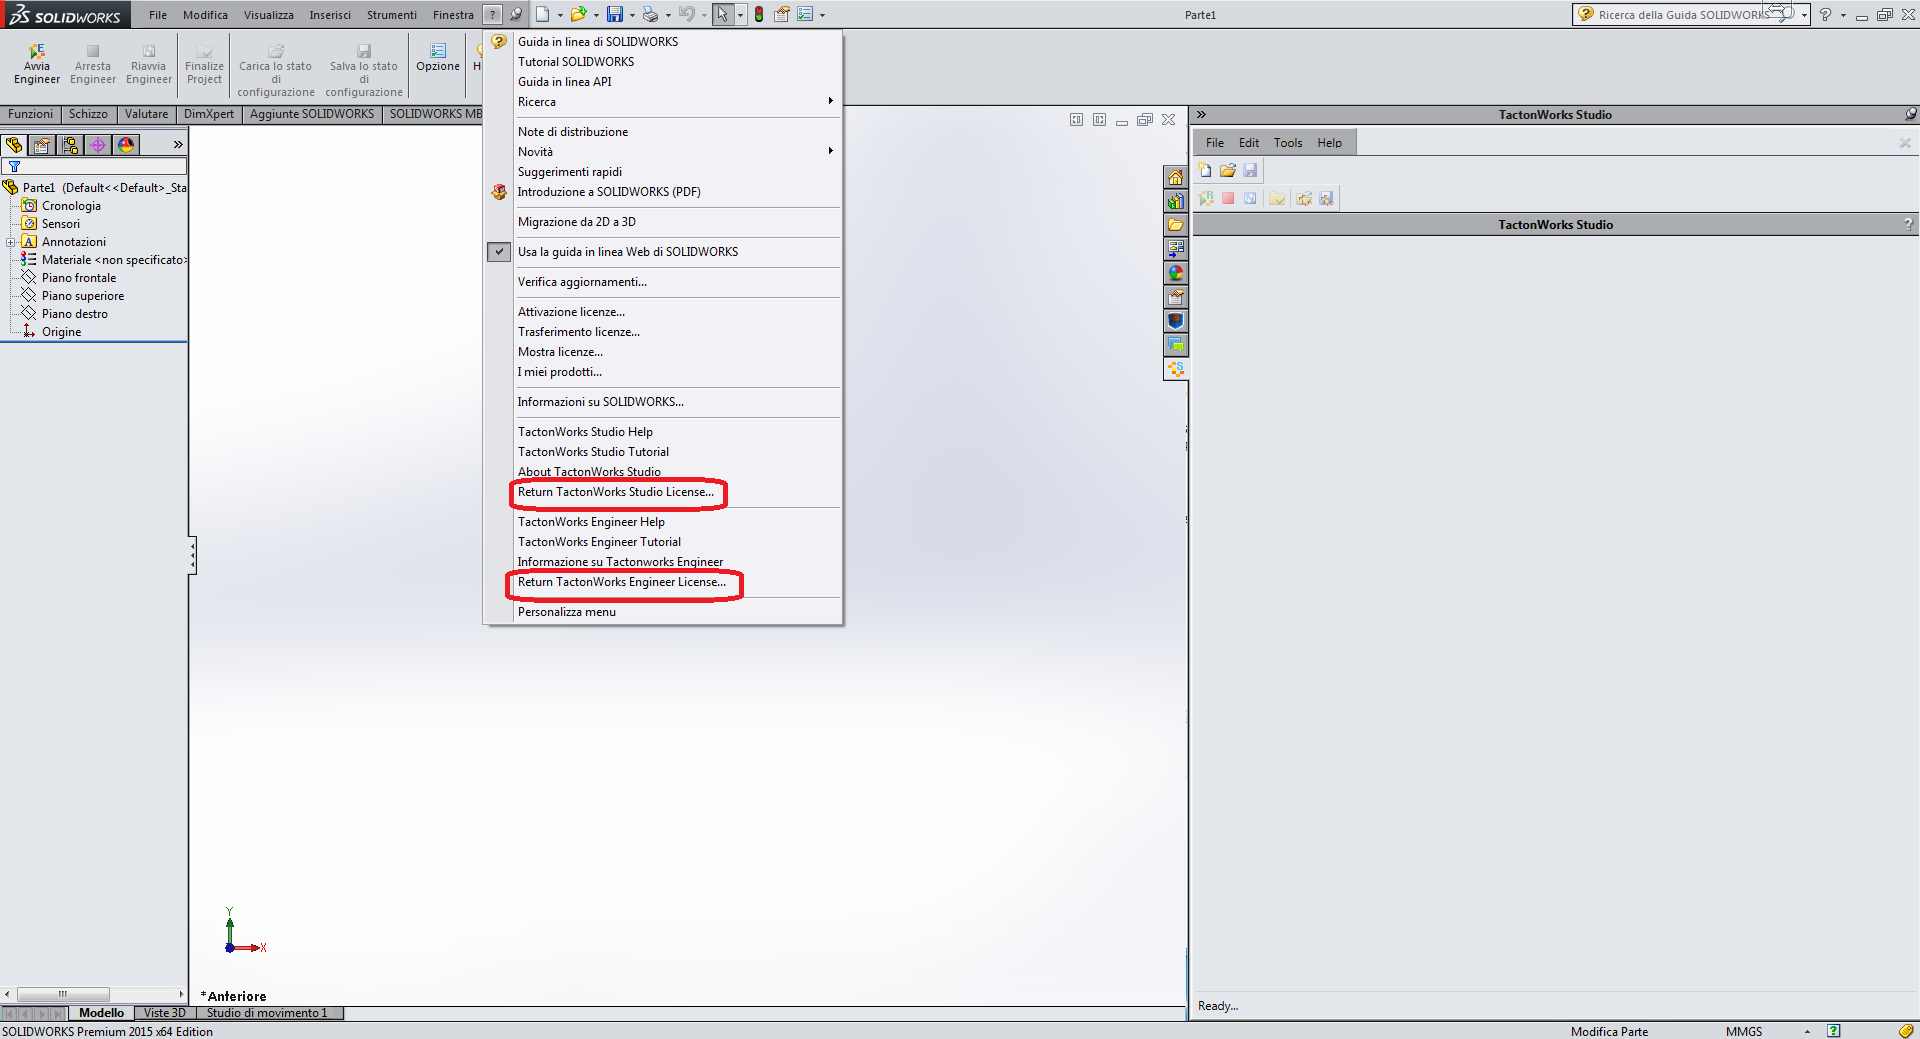Viewport: 1920px width, 1039px height.
Task: Open the Design Library task pane icon
Action: pos(1175,201)
